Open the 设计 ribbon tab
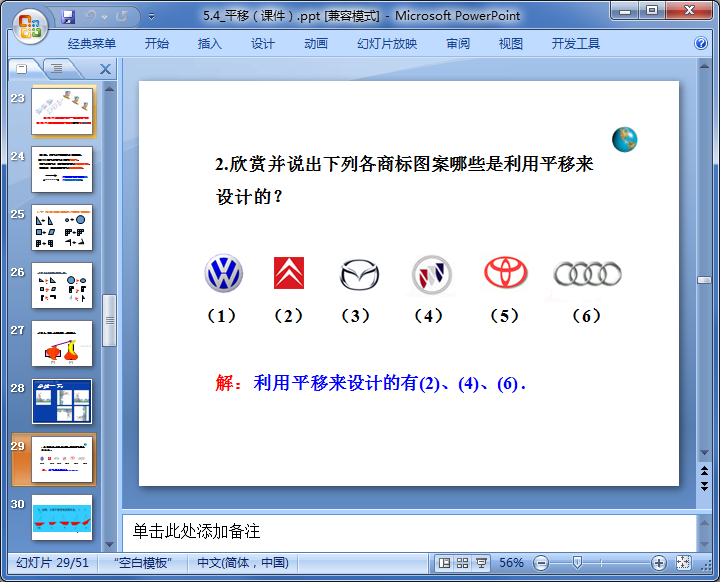Viewport: 720px width, 582px height. pos(263,44)
